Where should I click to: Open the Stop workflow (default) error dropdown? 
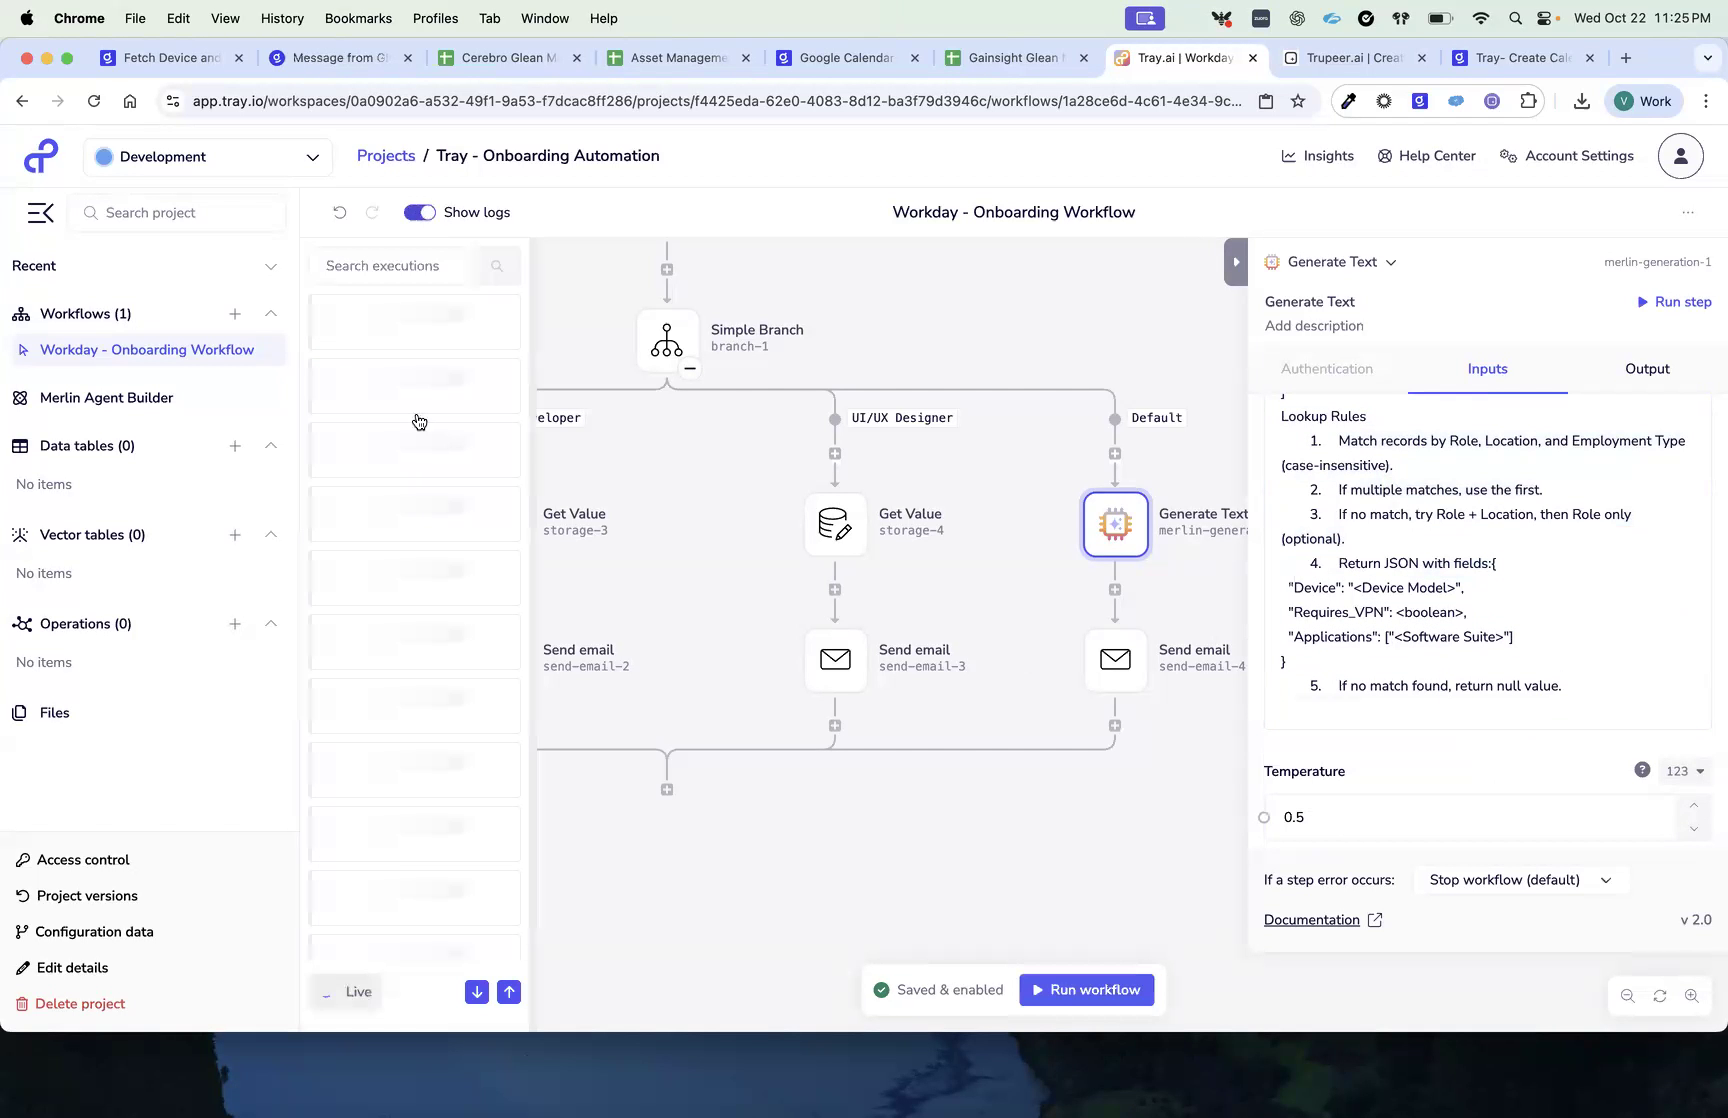(1519, 879)
